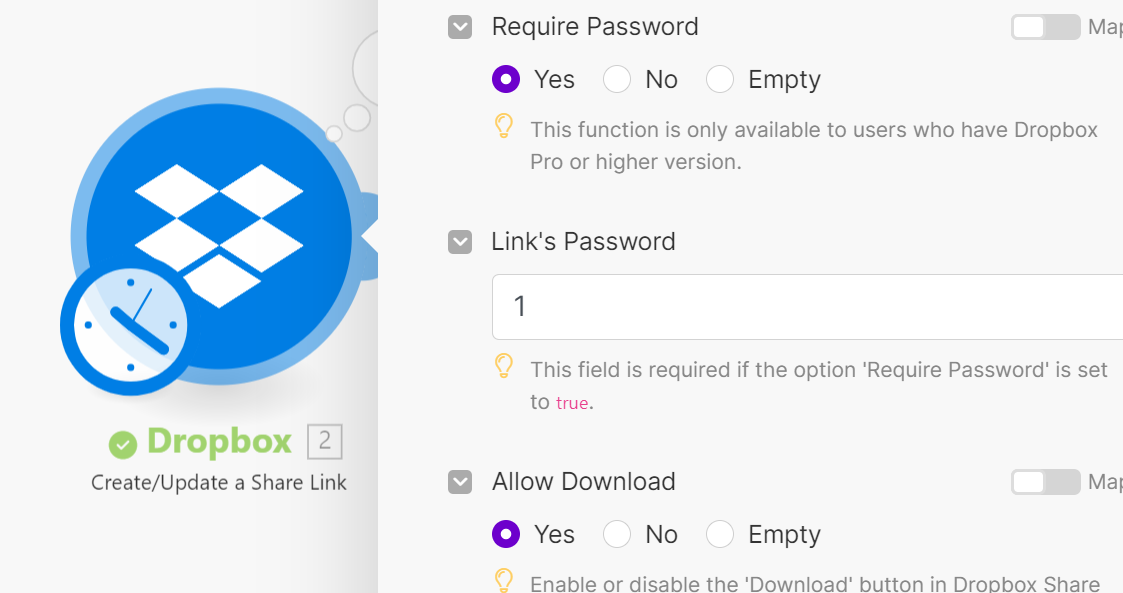Select Empty for Require Password
Screen dimensions: 1123x593
coord(720,79)
